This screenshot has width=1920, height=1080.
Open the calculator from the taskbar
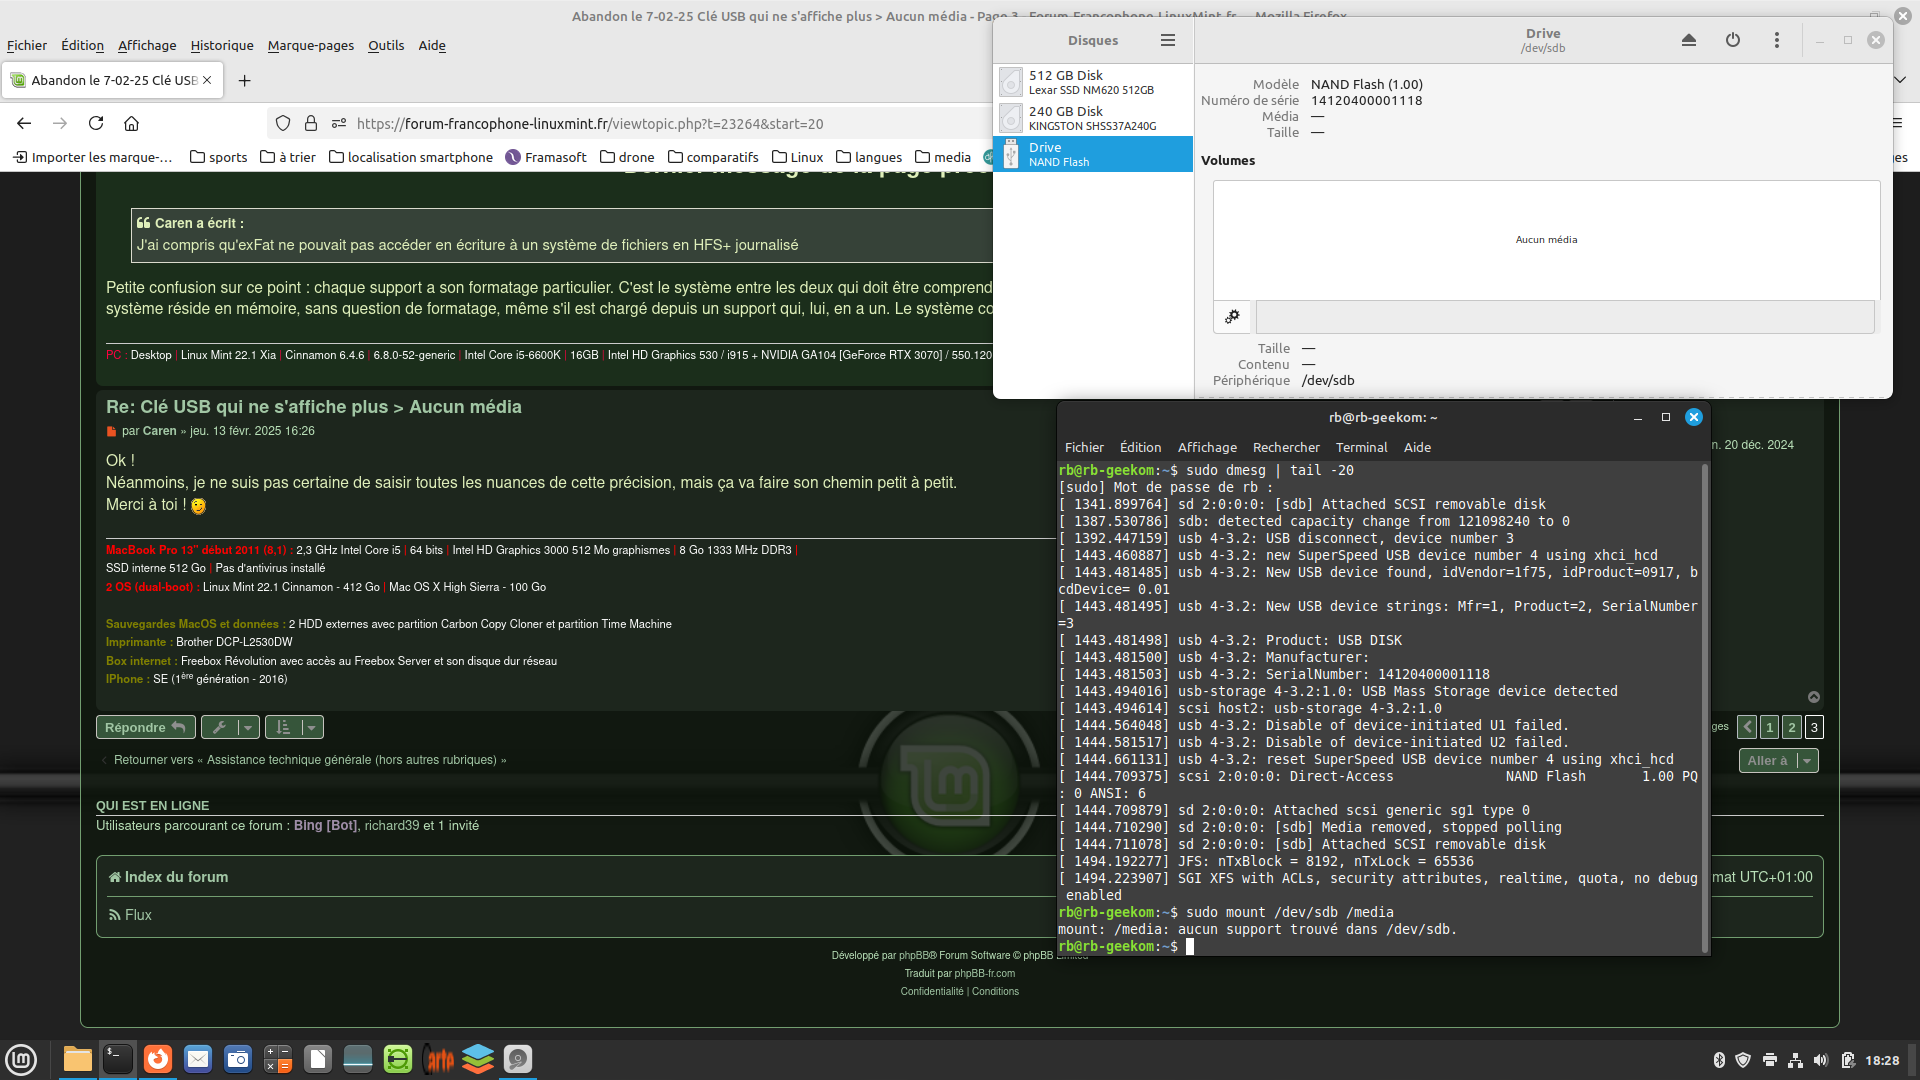point(278,1059)
